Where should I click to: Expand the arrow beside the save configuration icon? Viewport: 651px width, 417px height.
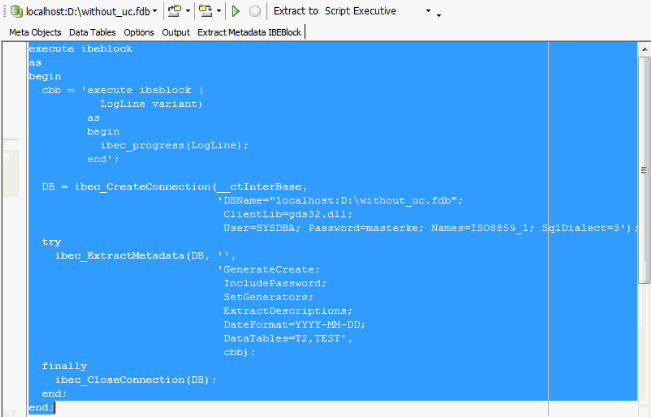[x=219, y=11]
